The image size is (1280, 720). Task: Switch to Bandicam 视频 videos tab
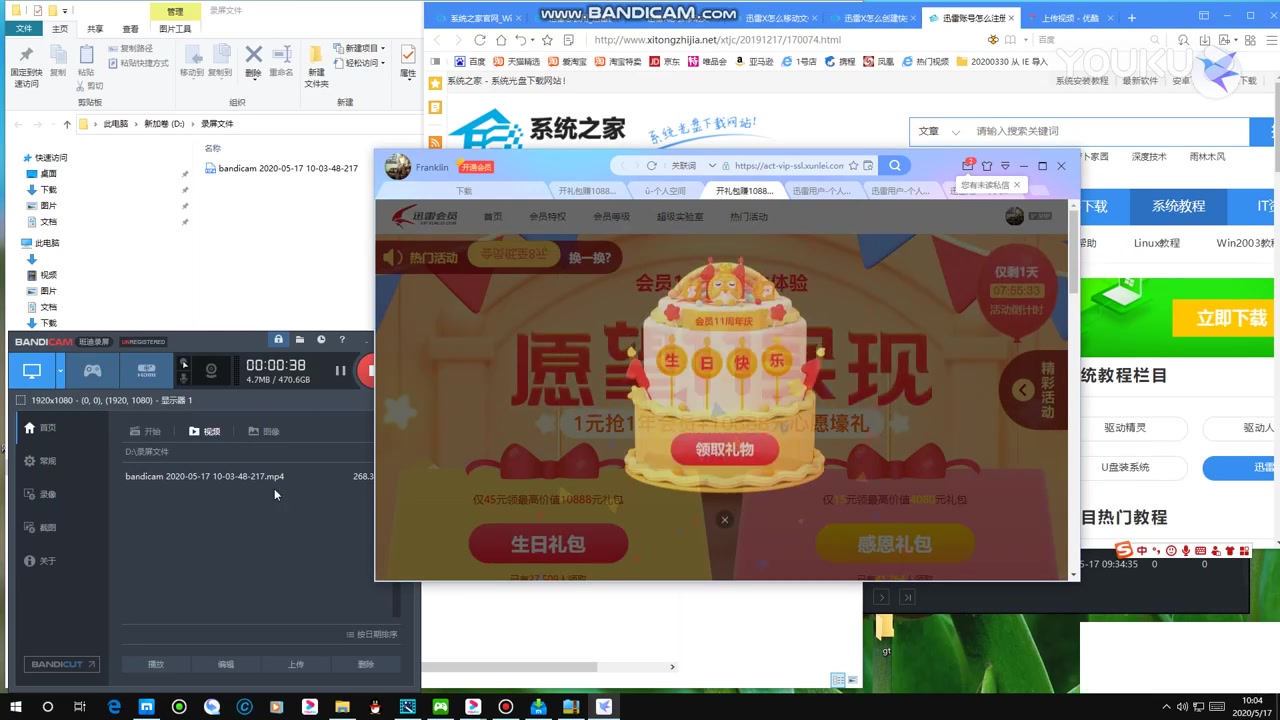pos(204,432)
